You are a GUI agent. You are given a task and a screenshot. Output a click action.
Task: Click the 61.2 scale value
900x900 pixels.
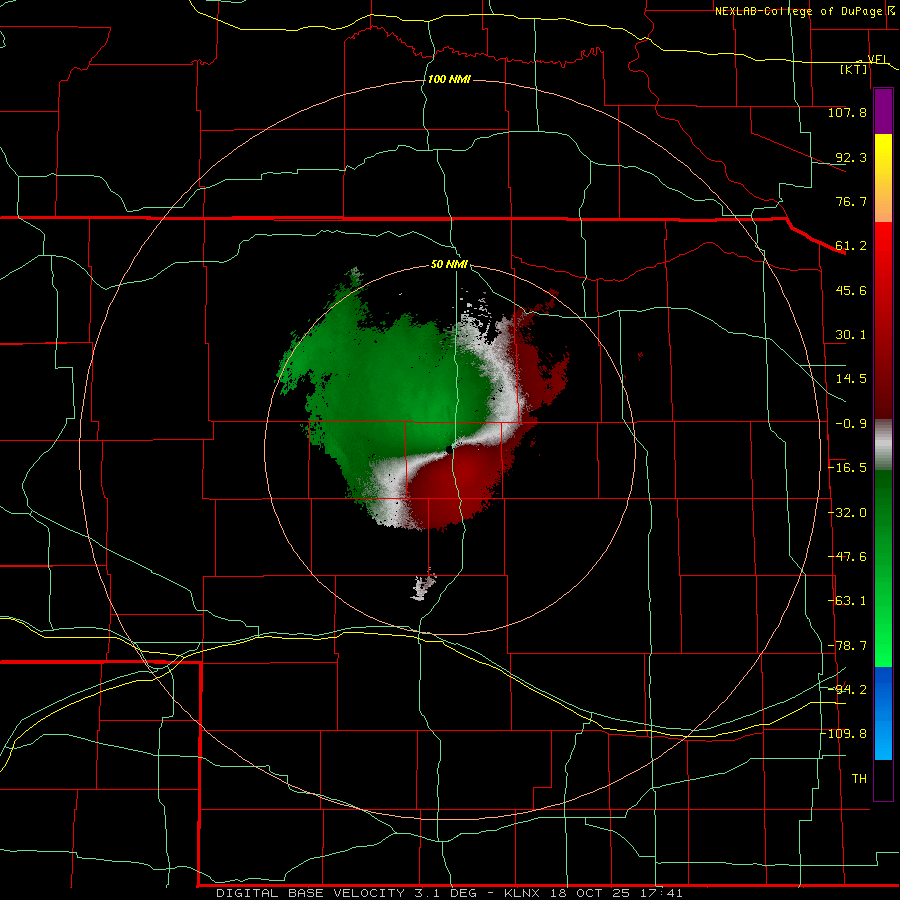pos(851,246)
